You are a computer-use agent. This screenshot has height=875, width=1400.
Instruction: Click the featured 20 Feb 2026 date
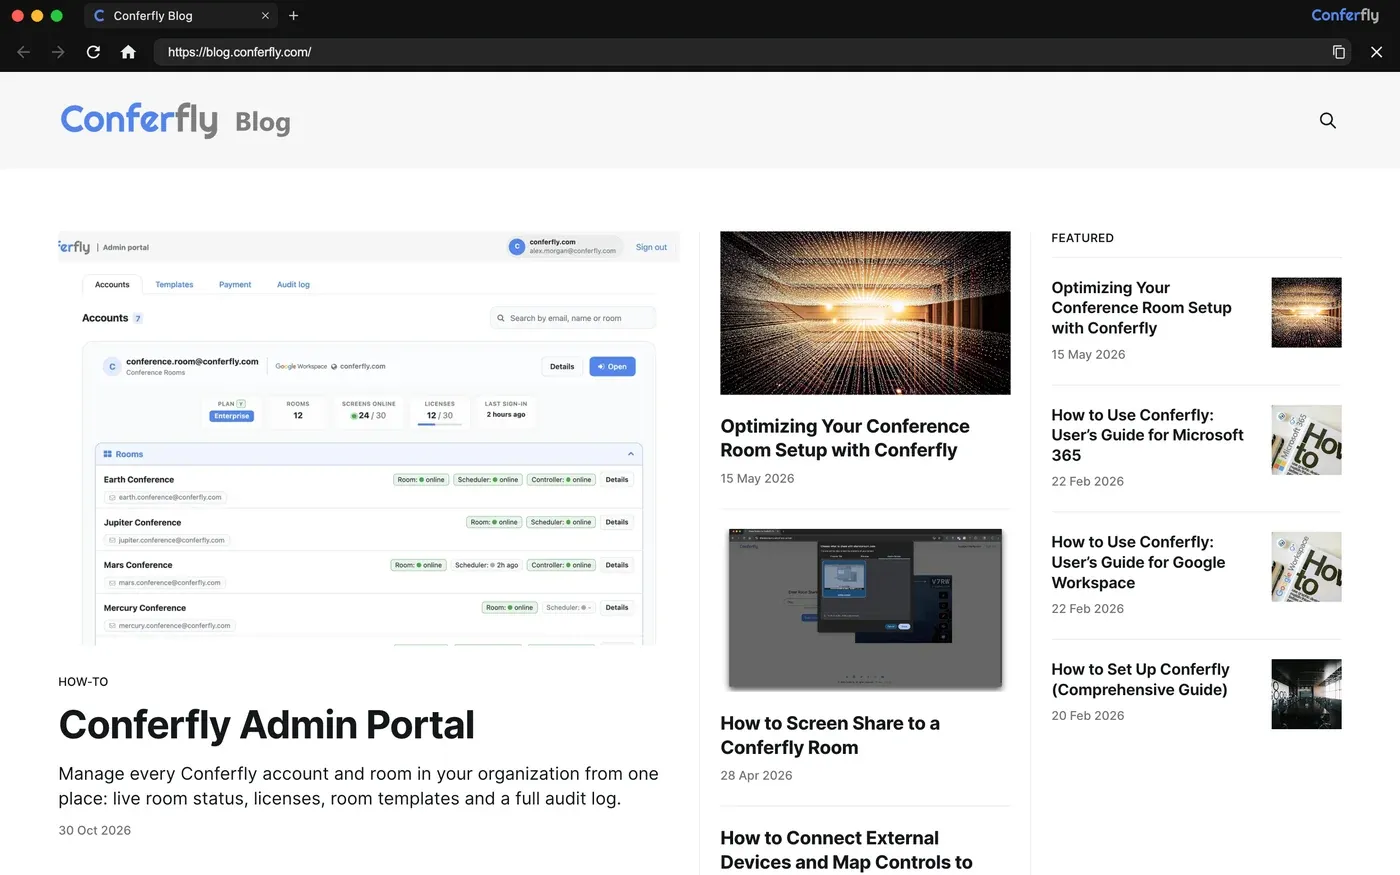[x=1088, y=716]
